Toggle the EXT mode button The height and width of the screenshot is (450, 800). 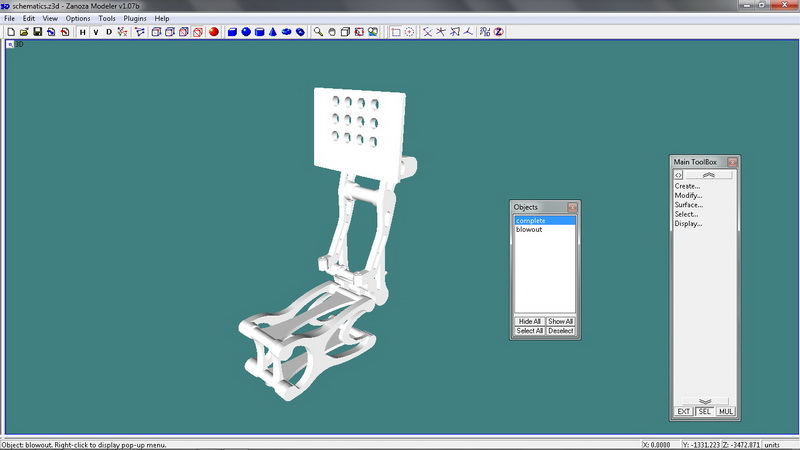click(684, 411)
